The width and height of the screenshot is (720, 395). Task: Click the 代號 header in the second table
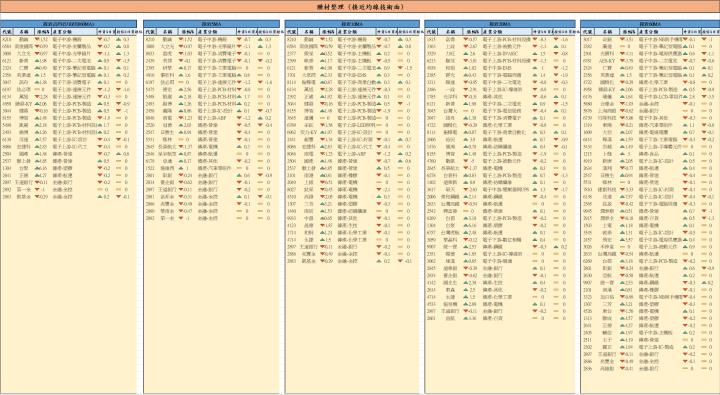[x=150, y=32]
